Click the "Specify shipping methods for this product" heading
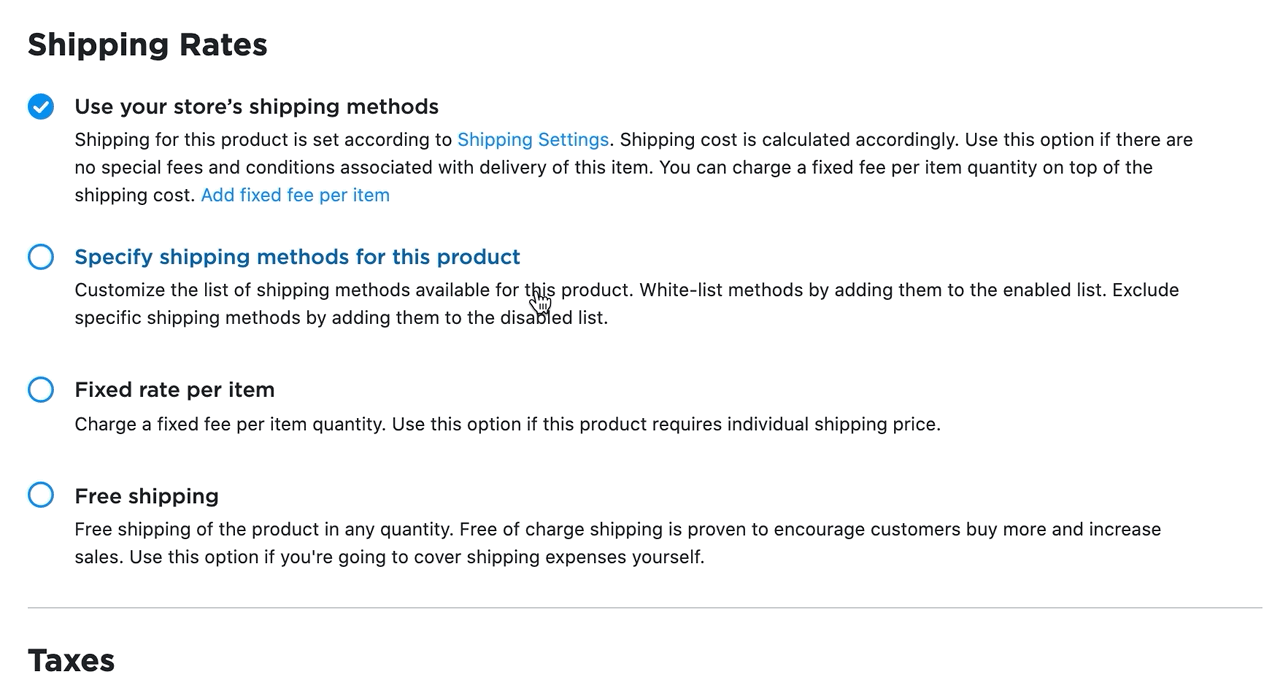Screen dimensions: 1279x680 [297, 257]
